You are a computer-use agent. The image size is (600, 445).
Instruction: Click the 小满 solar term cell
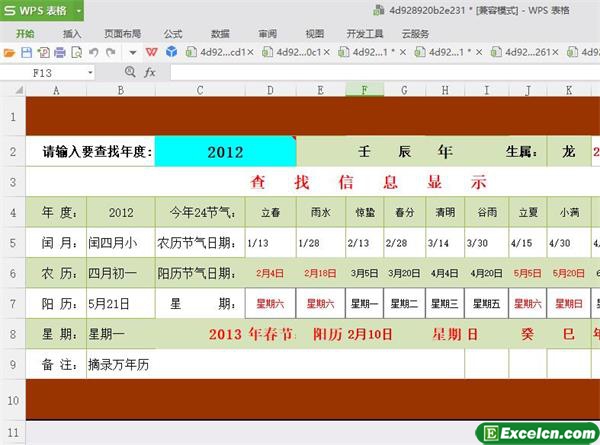tap(569, 212)
